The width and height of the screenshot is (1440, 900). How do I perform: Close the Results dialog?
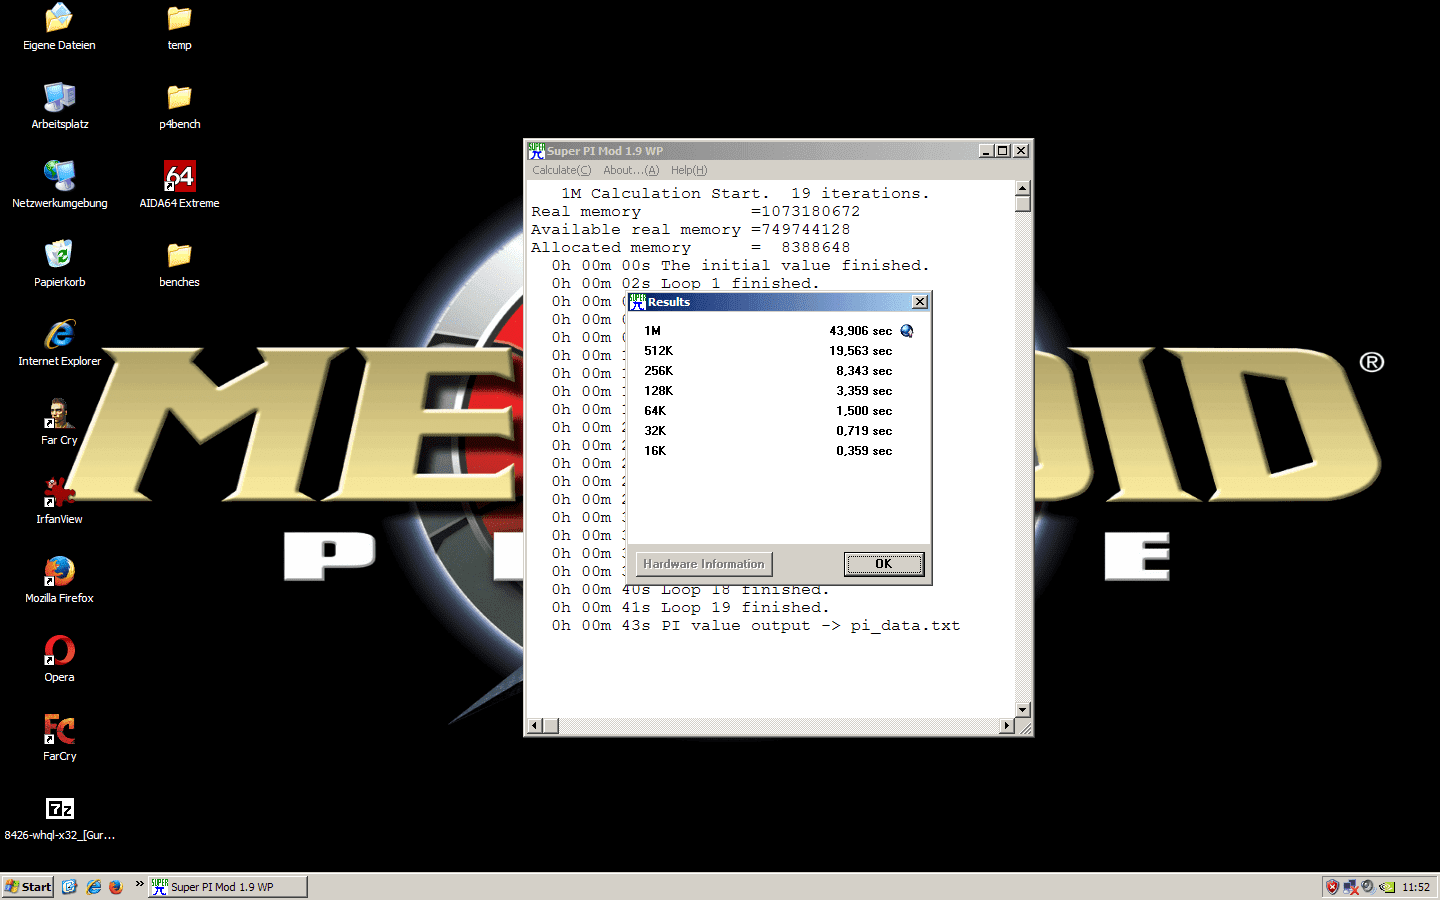[x=920, y=302]
